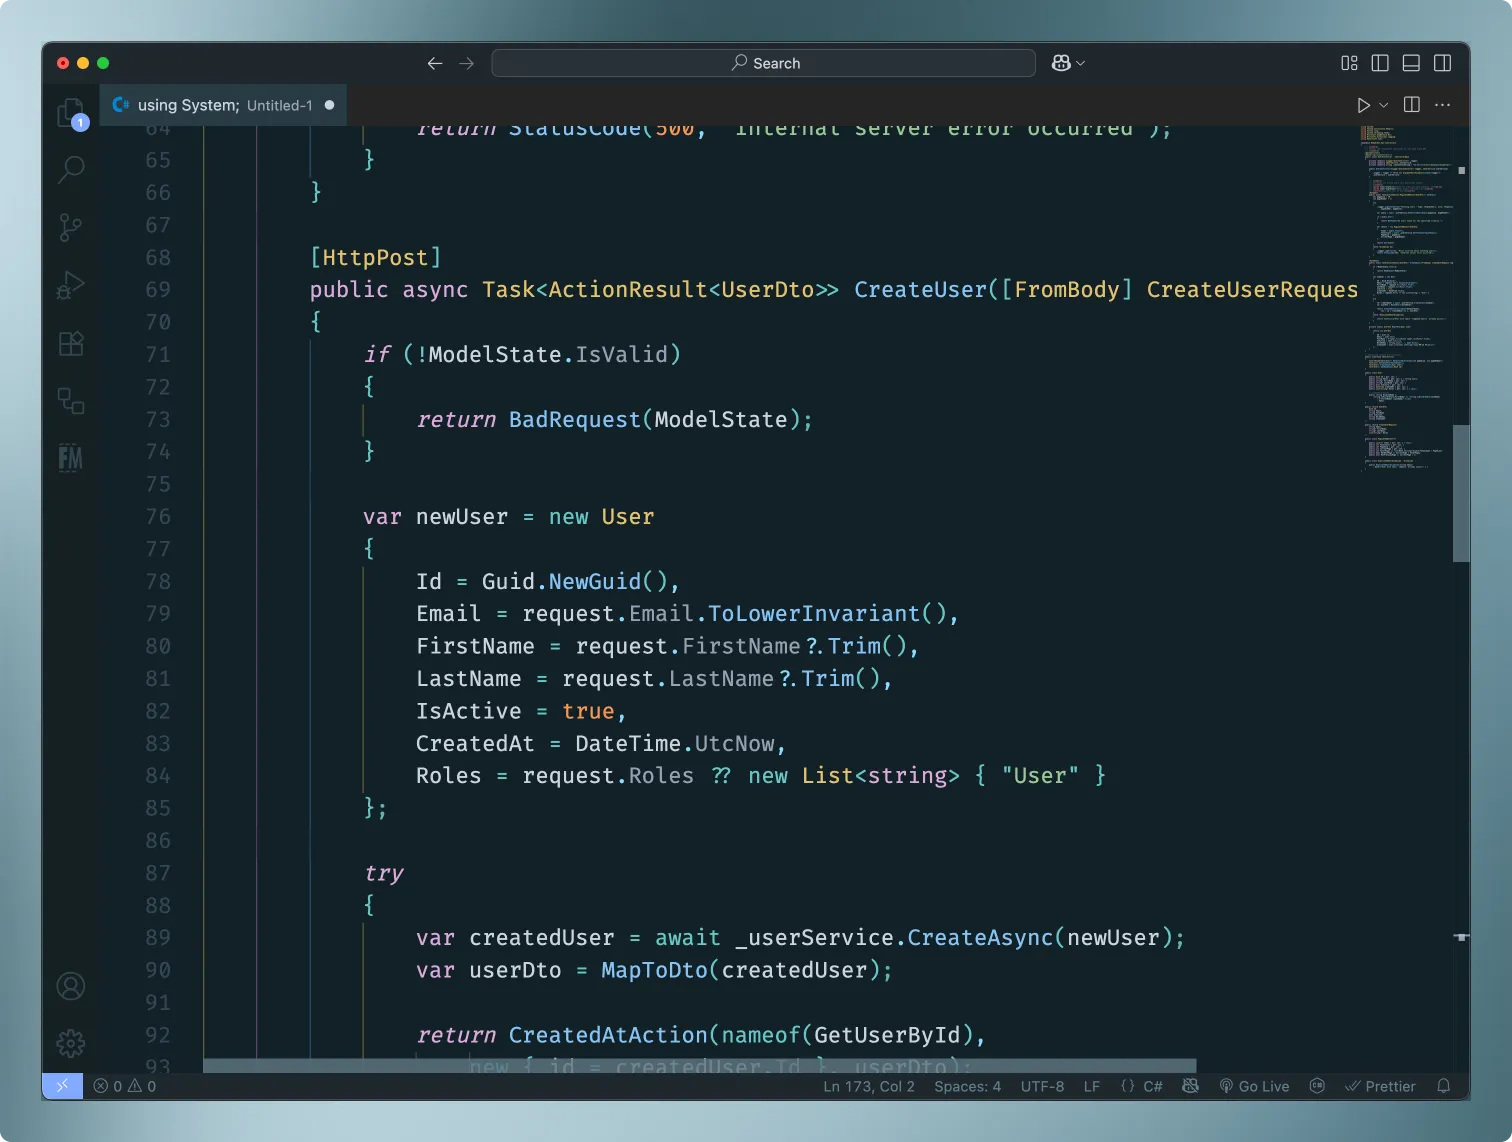Toggle the Secondary Side Bar
The image size is (1512, 1142).
click(1443, 62)
